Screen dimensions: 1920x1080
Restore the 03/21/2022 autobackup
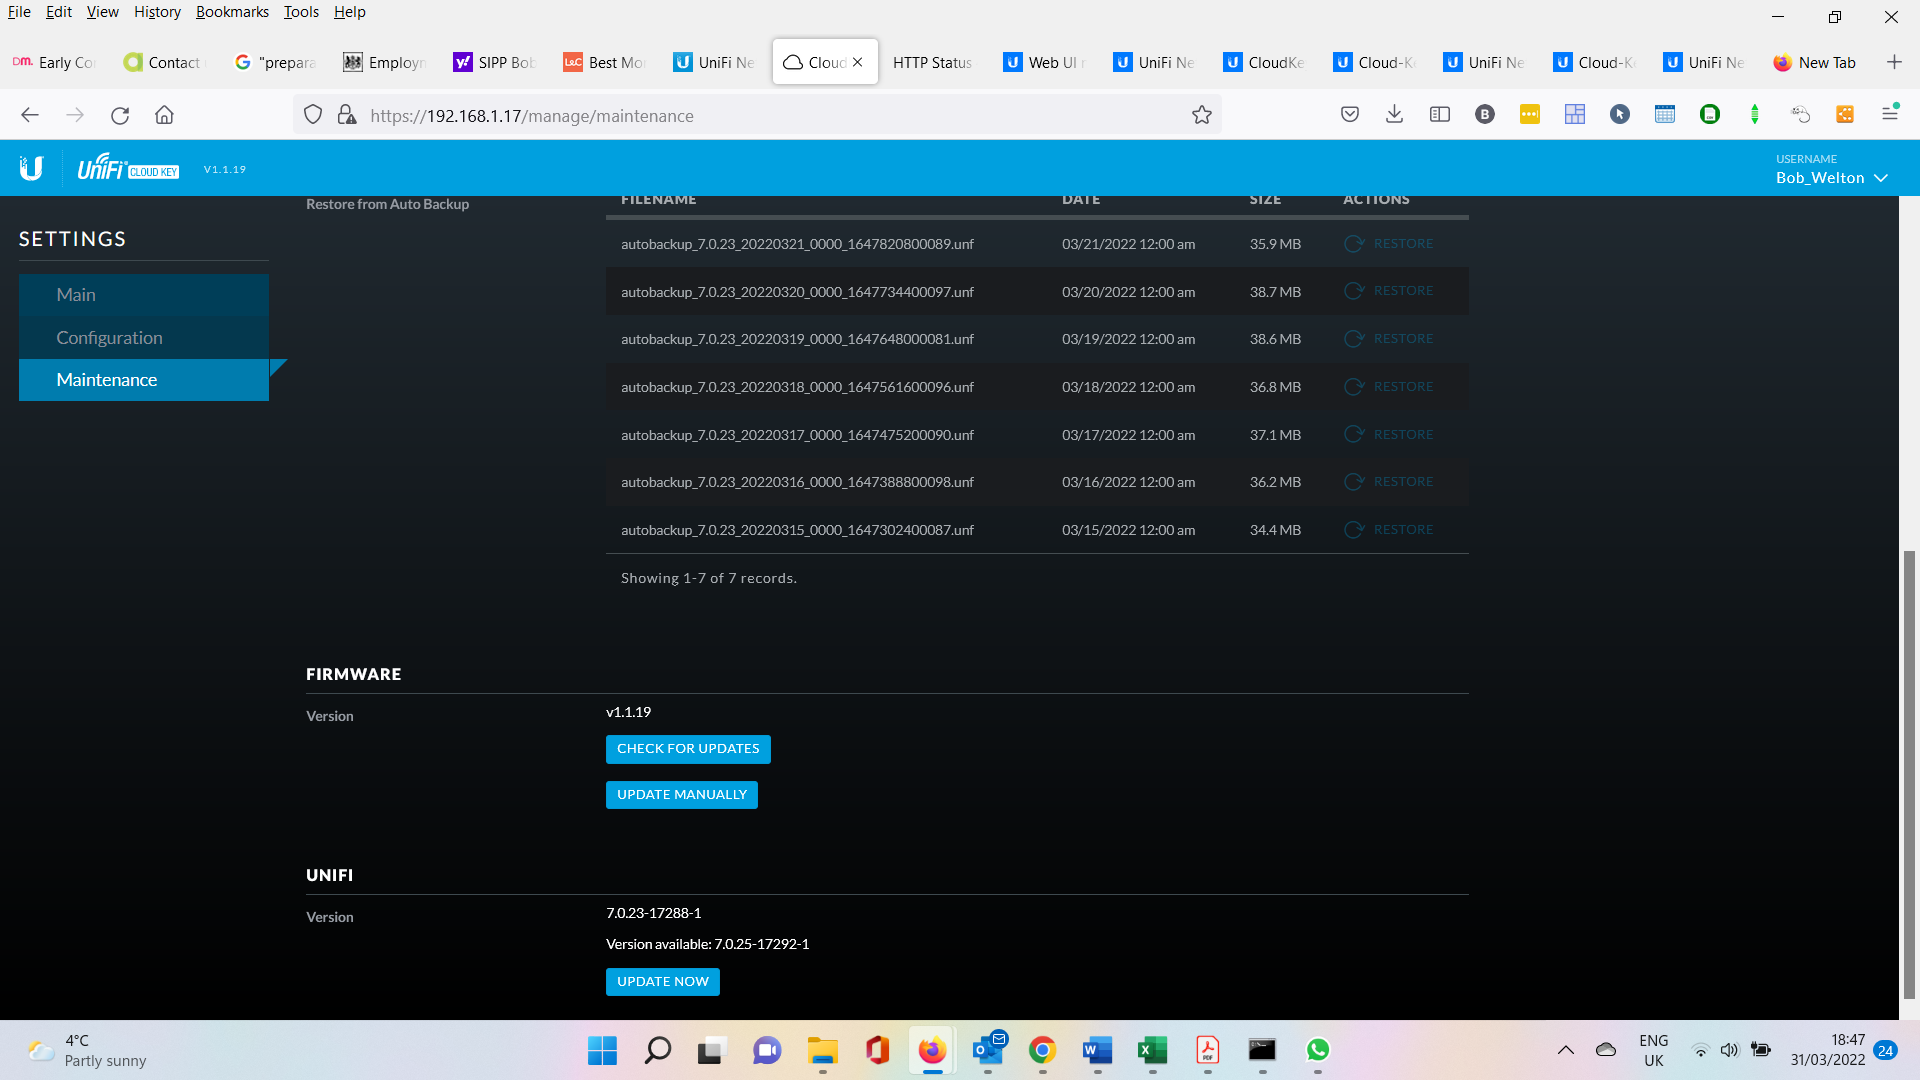pos(1389,244)
